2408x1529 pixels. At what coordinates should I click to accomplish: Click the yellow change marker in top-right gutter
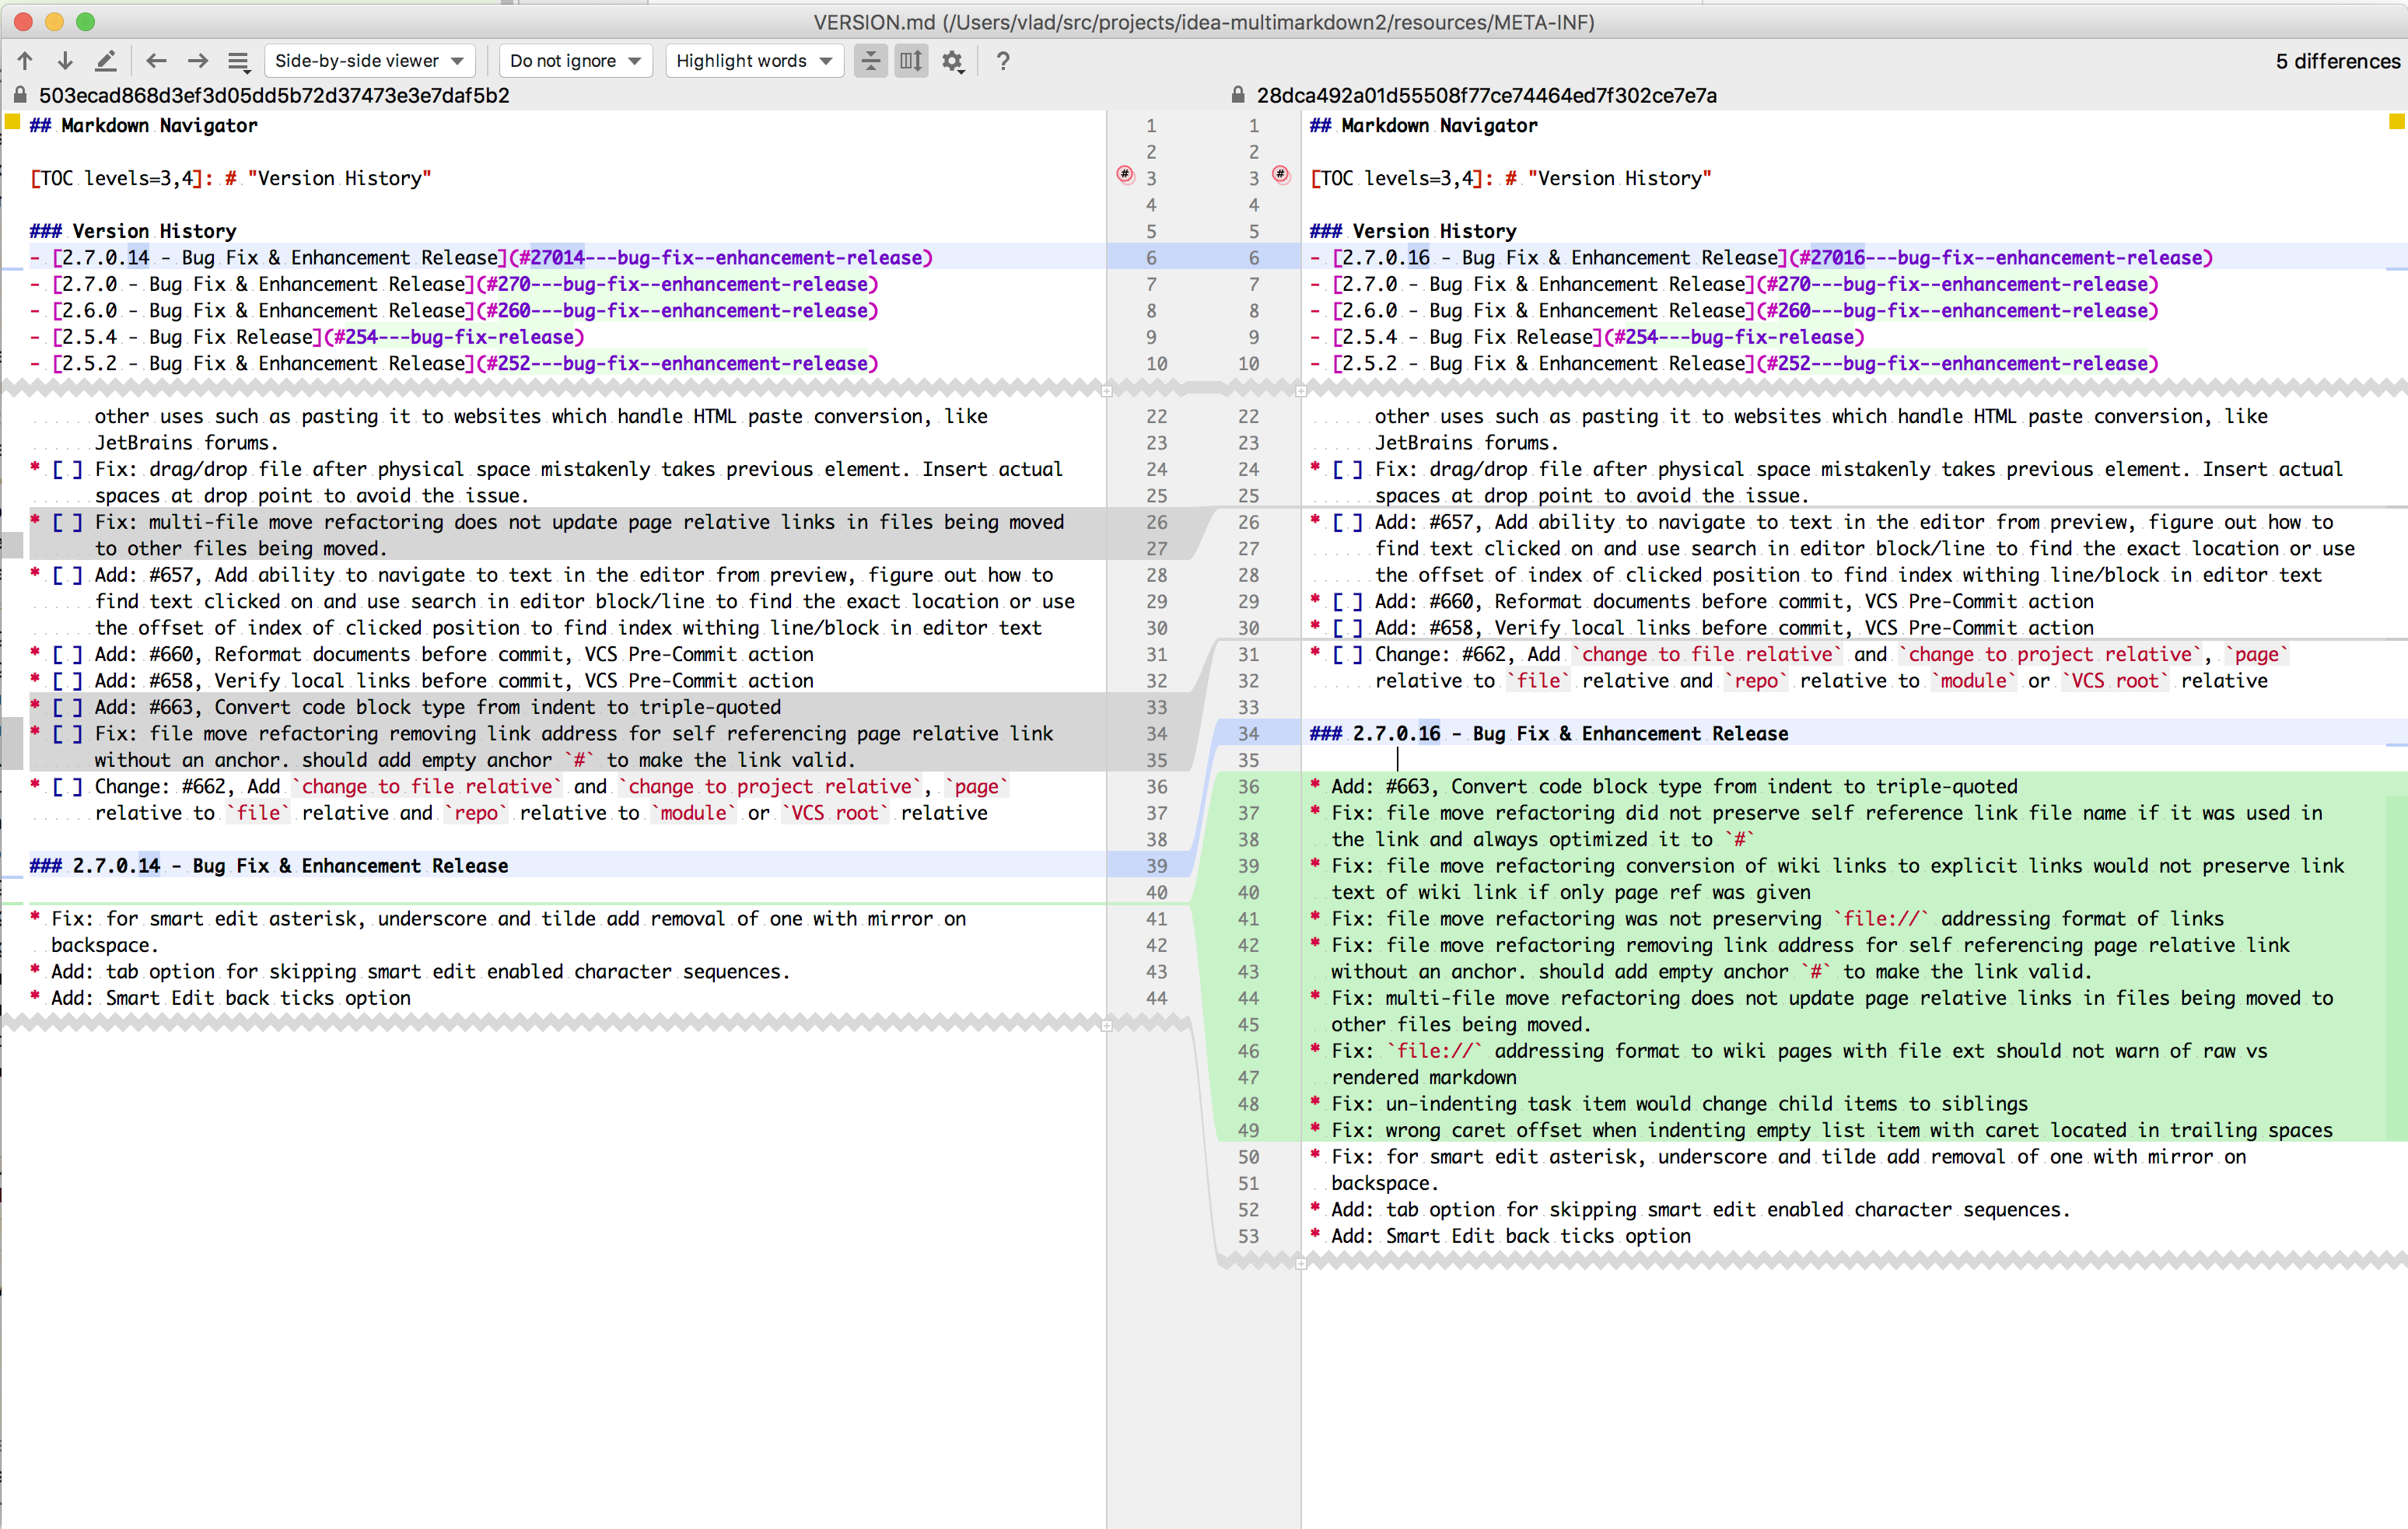[x=2396, y=122]
